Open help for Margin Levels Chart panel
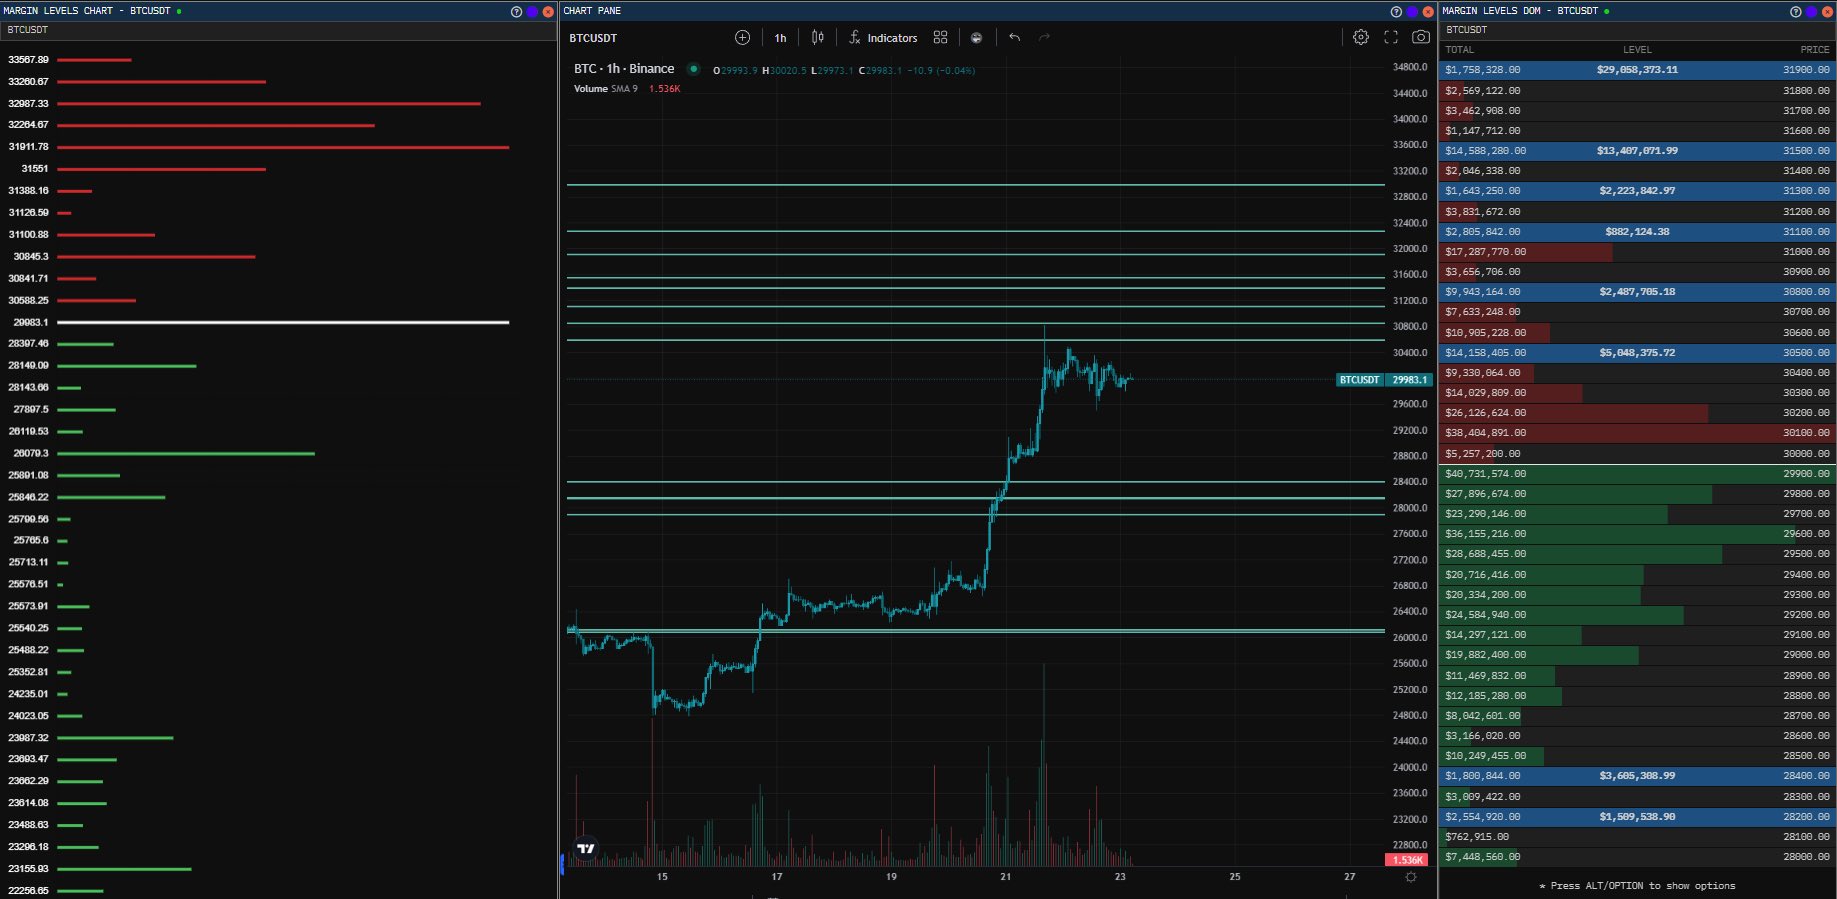Image resolution: width=1837 pixels, height=899 pixels. pyautogui.click(x=516, y=12)
